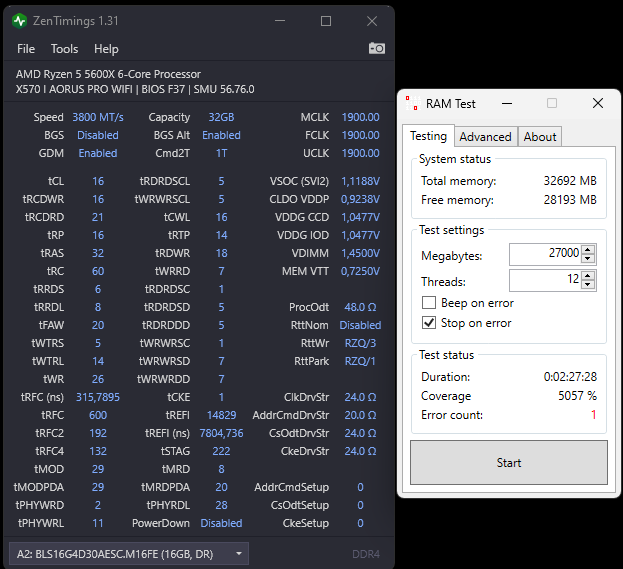Click the DDR4 label in ZenTimings footer
The height and width of the screenshot is (569, 623).
(366, 554)
